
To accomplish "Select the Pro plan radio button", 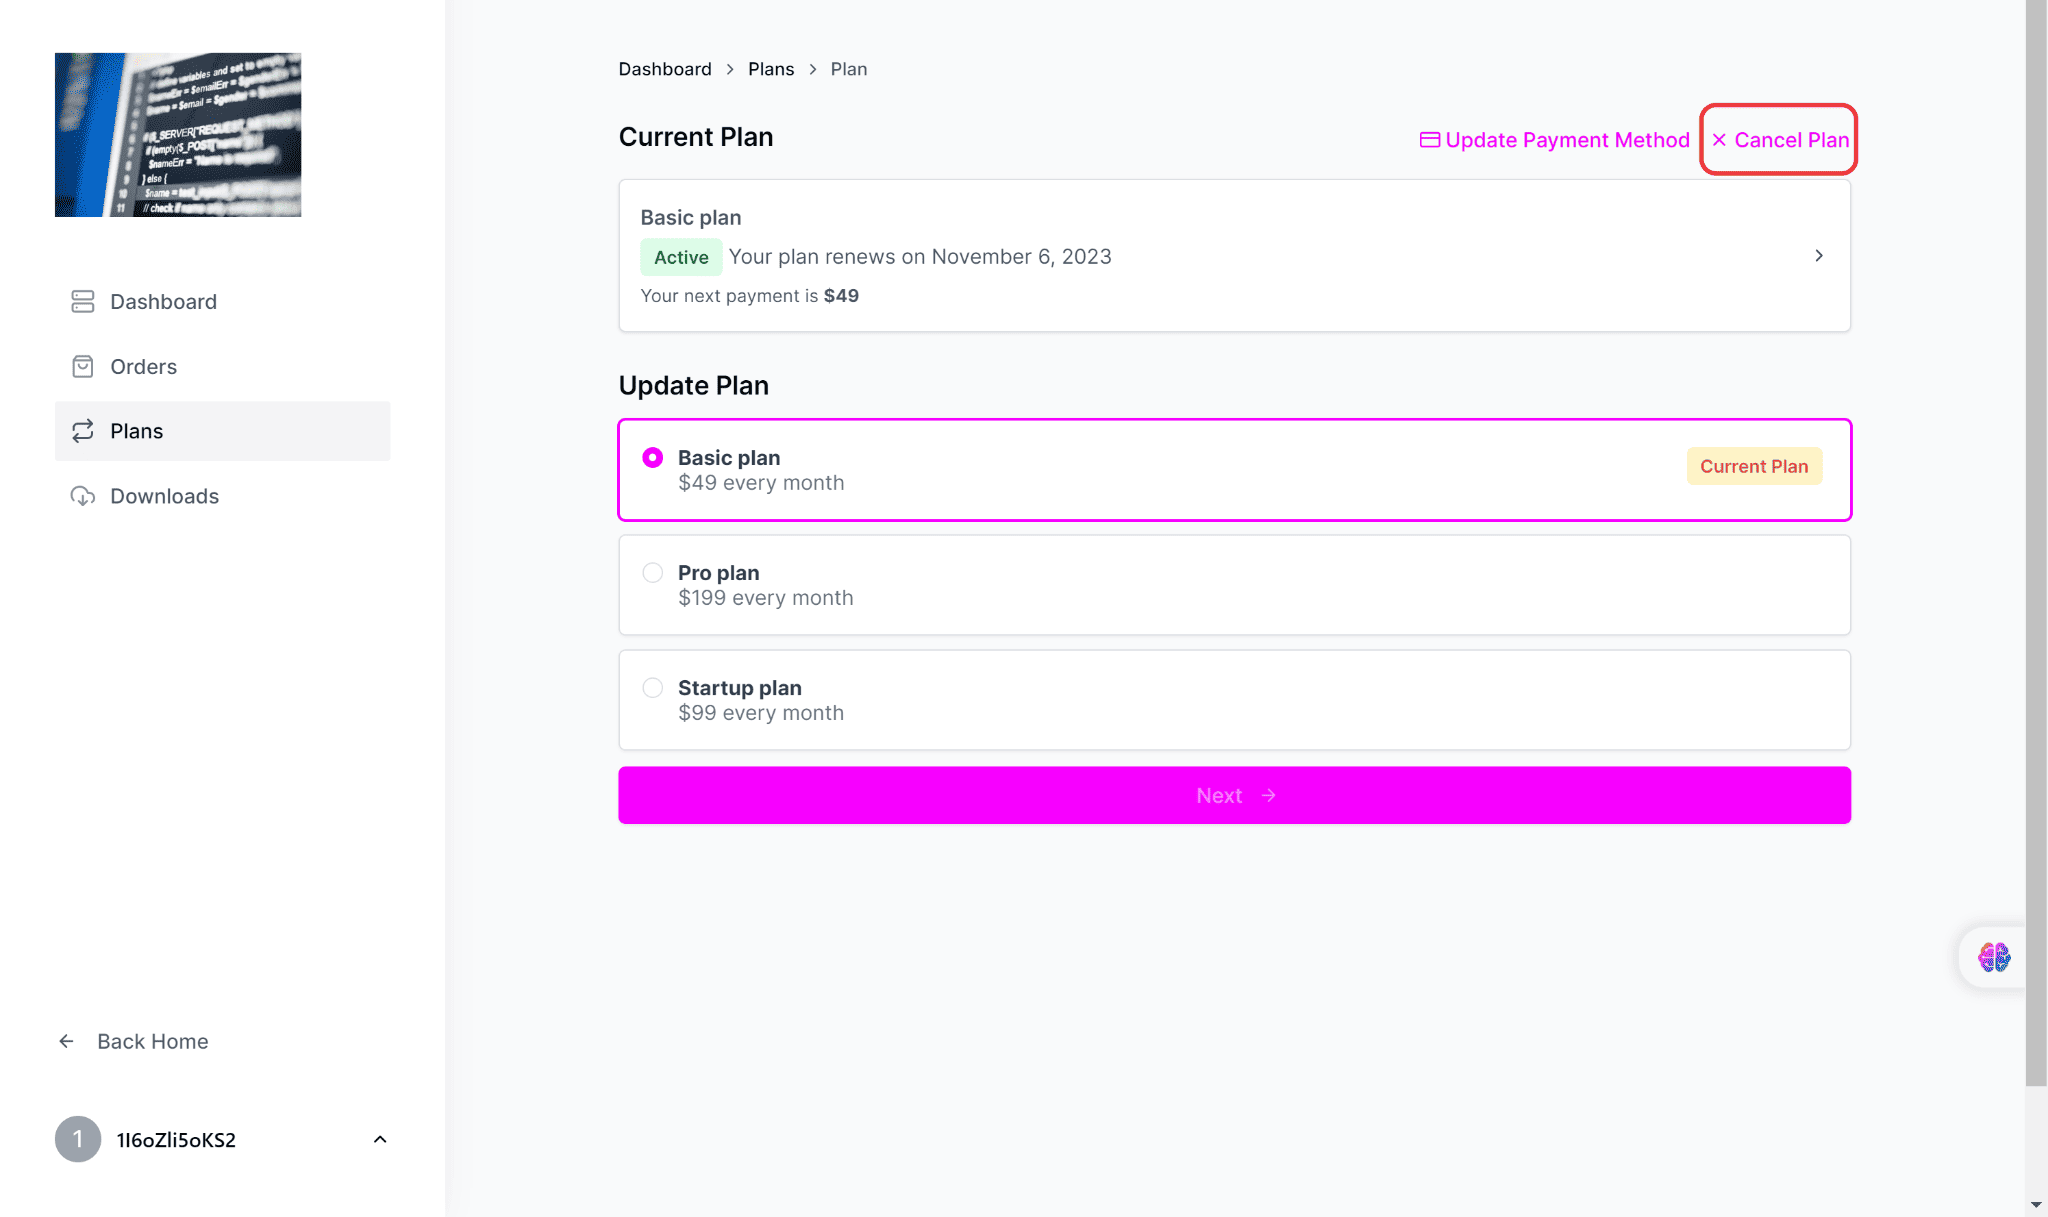I will click(x=653, y=573).
